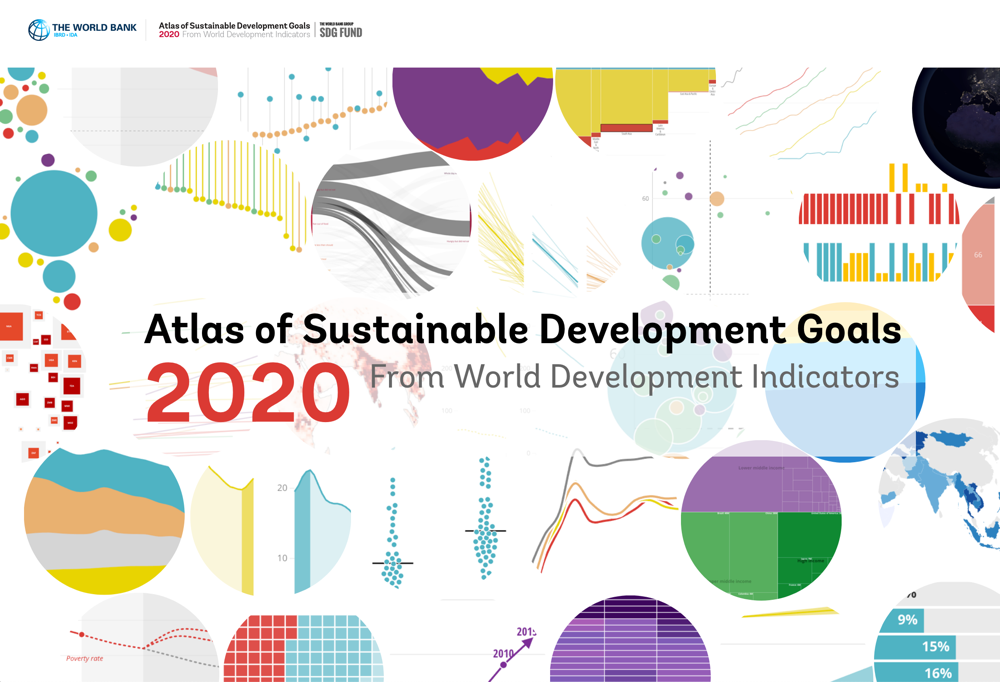The width and height of the screenshot is (1000, 682).
Task: Click the green and purple treemap circle
Action: (x=760, y=520)
